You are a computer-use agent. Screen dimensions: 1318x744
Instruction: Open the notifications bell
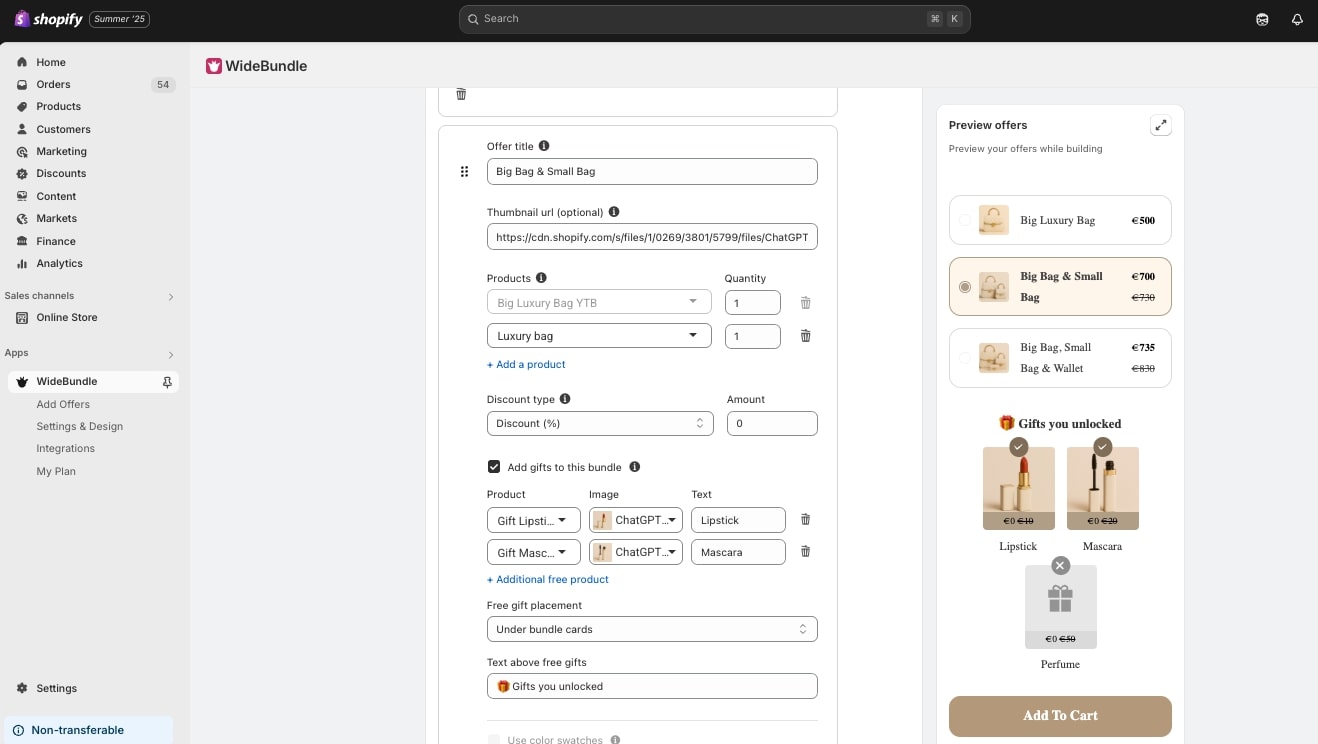tap(1297, 19)
